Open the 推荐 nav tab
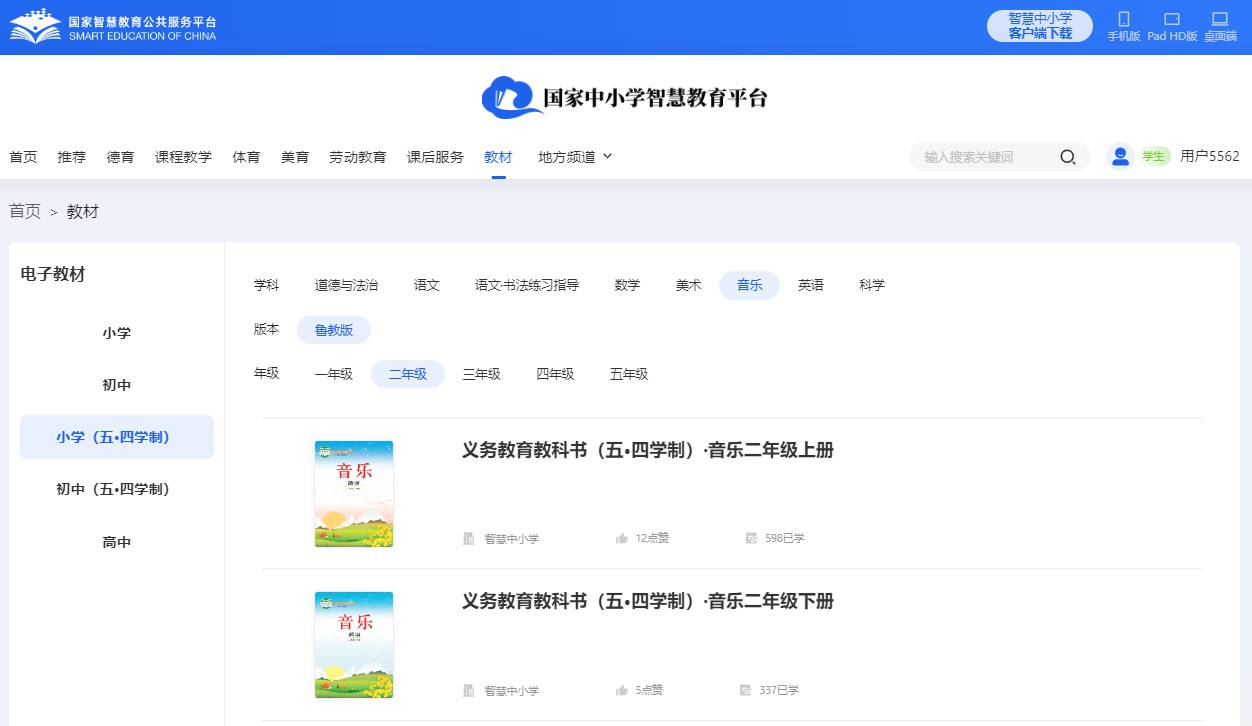Image resolution: width=1252 pixels, height=726 pixels. coord(72,157)
